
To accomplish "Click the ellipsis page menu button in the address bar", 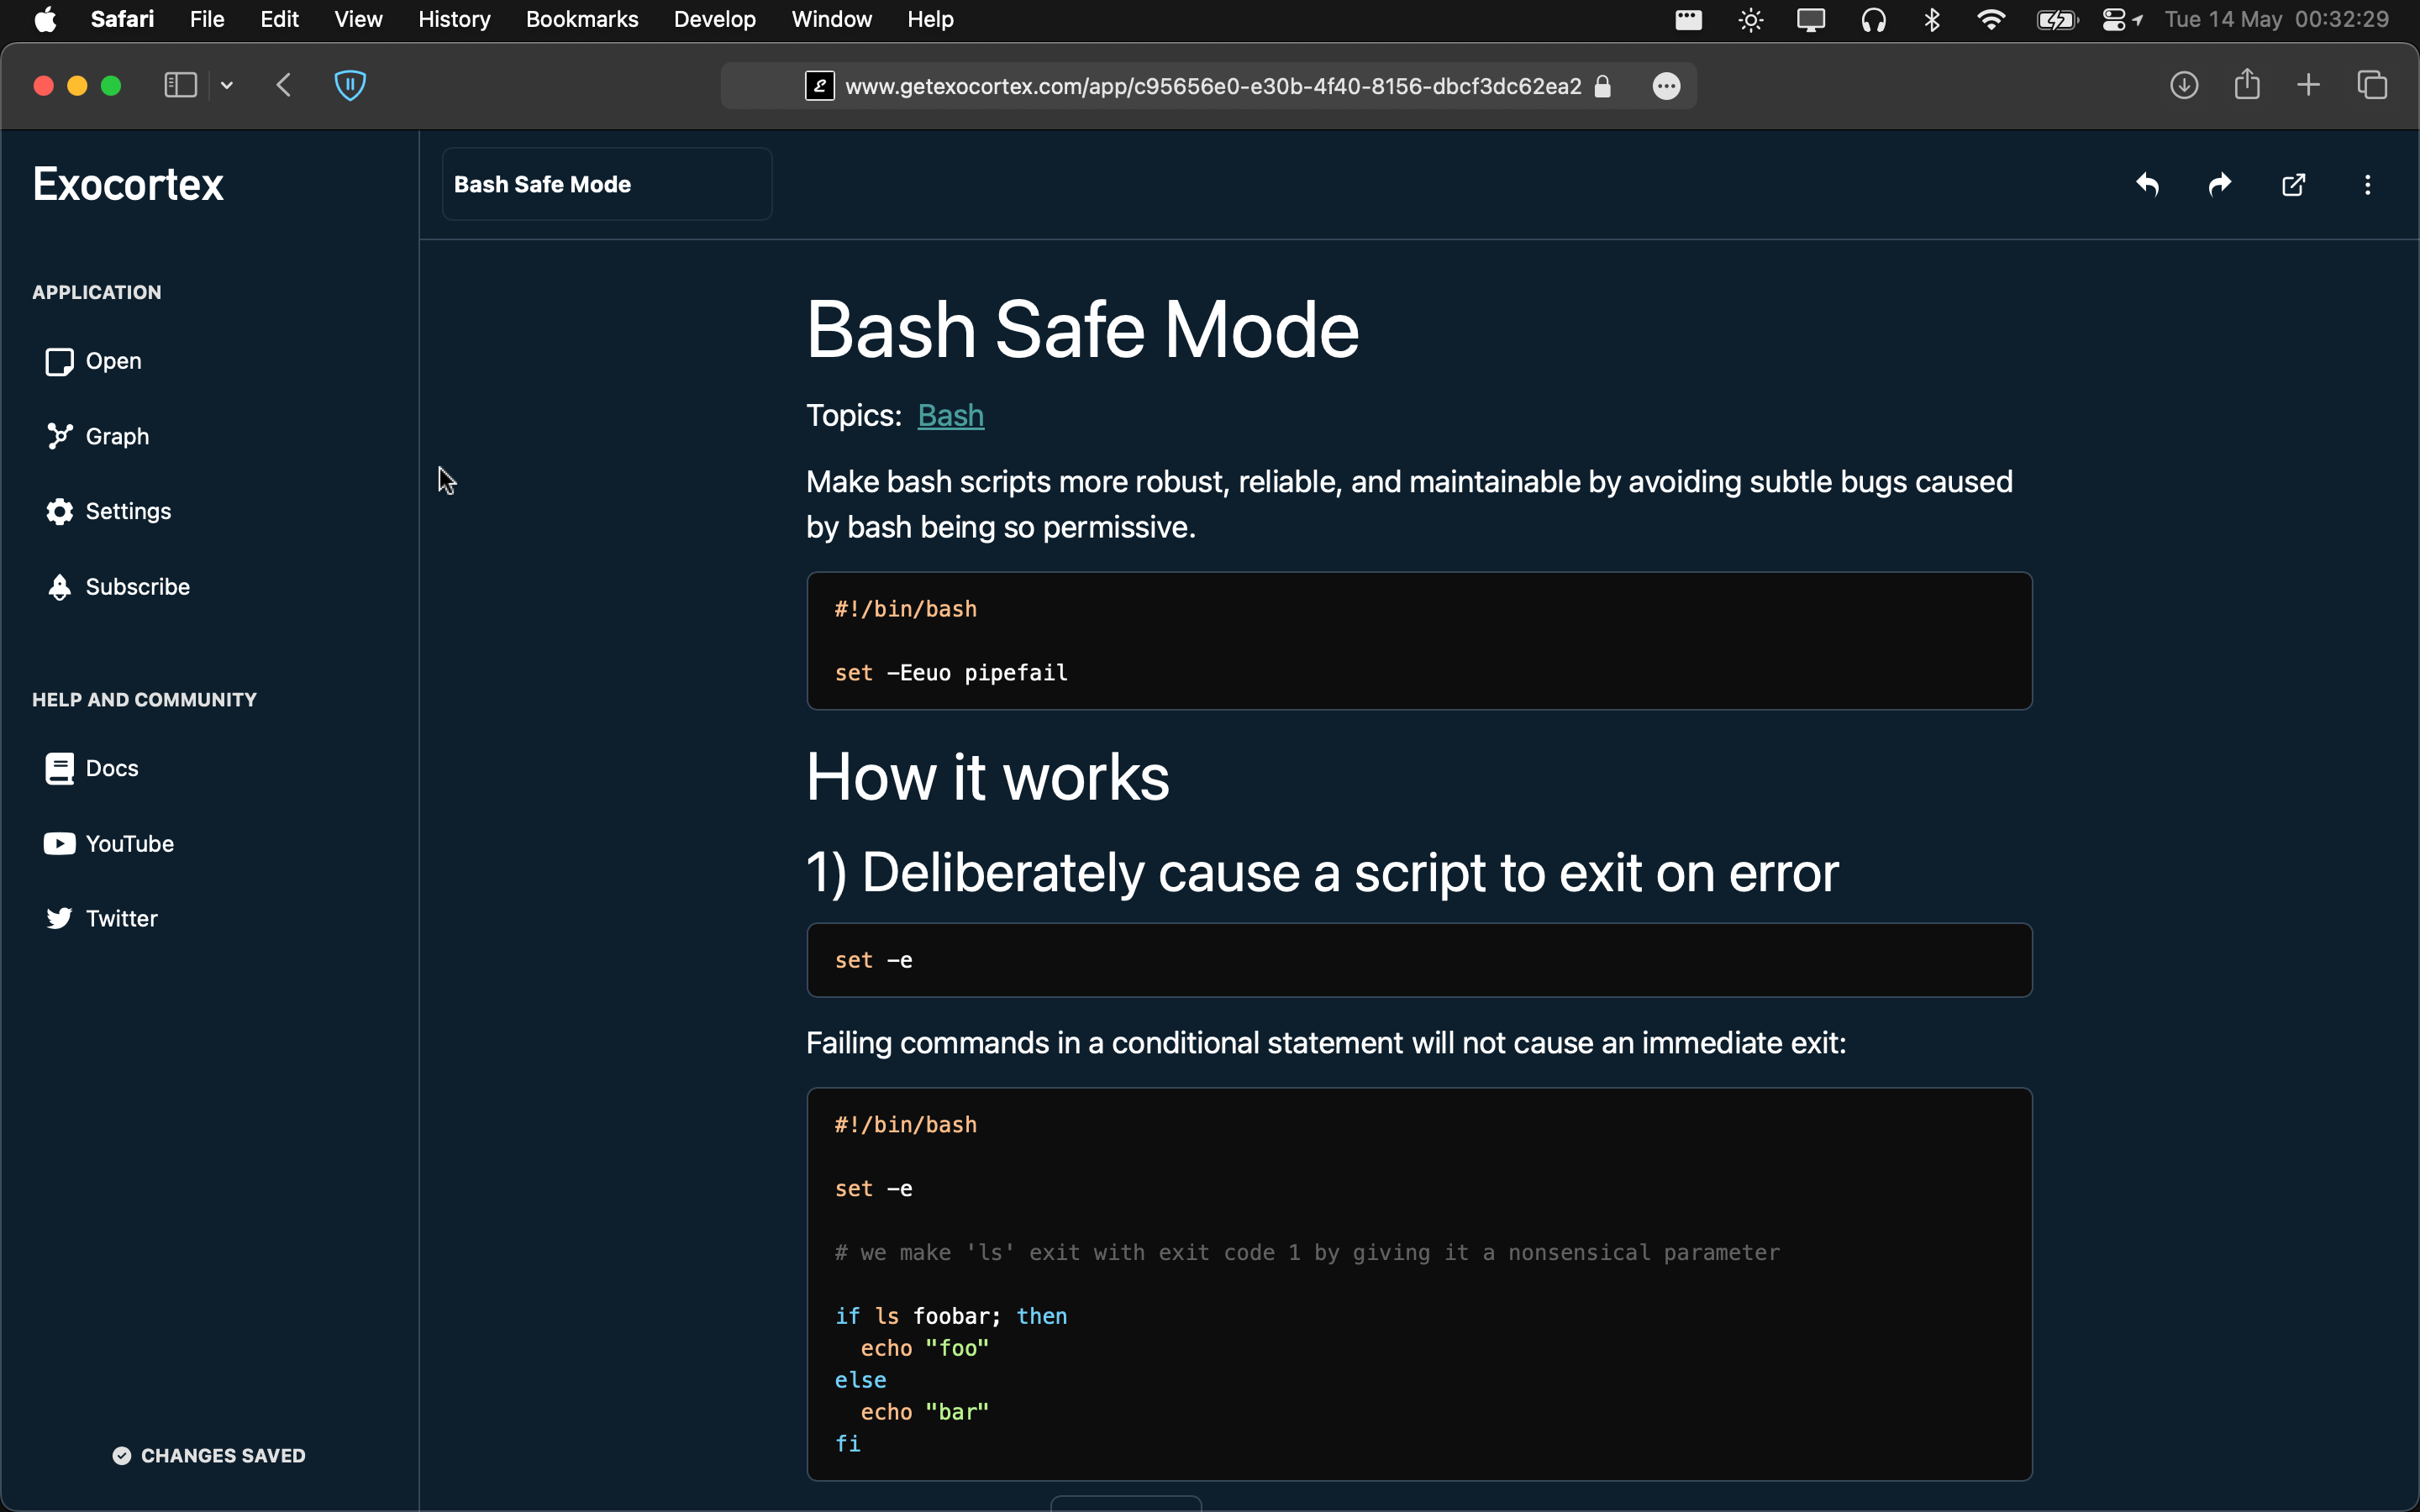I will (1666, 86).
